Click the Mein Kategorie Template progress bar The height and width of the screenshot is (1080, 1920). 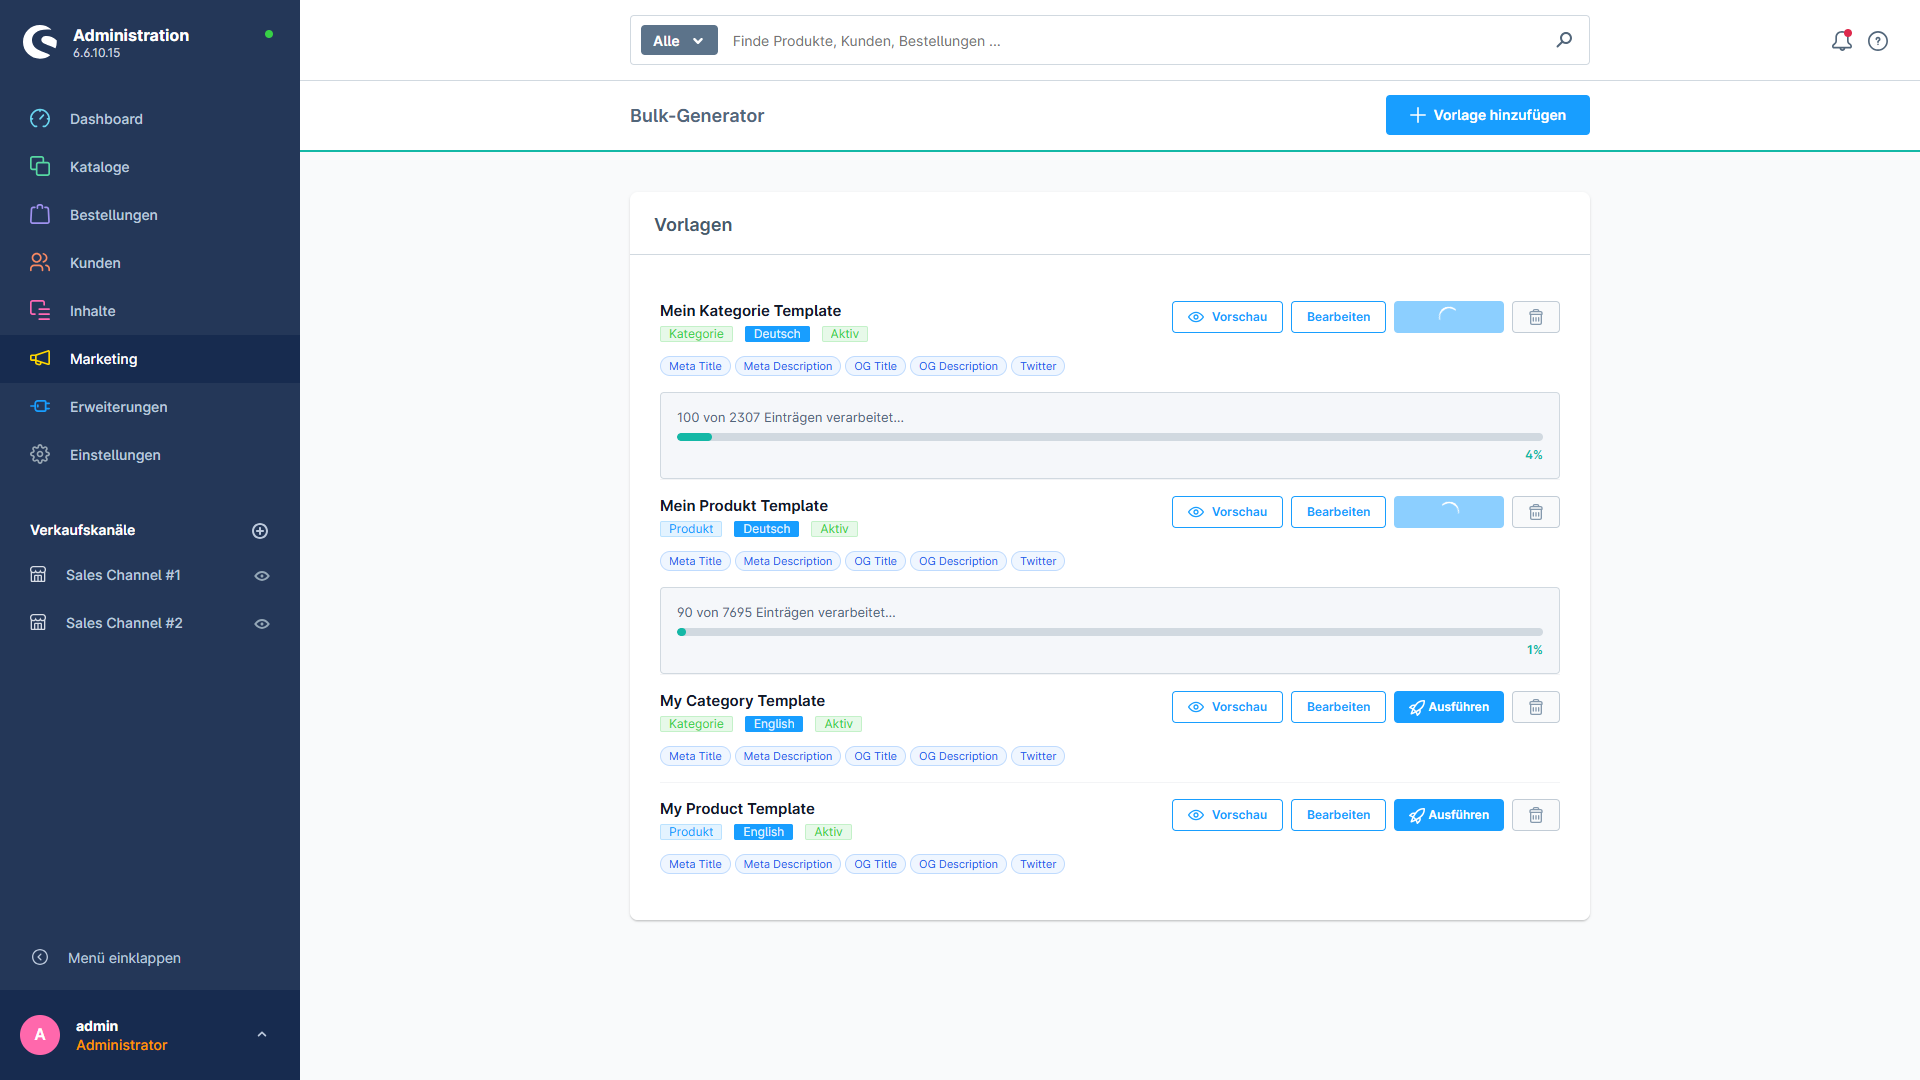[1109, 437]
